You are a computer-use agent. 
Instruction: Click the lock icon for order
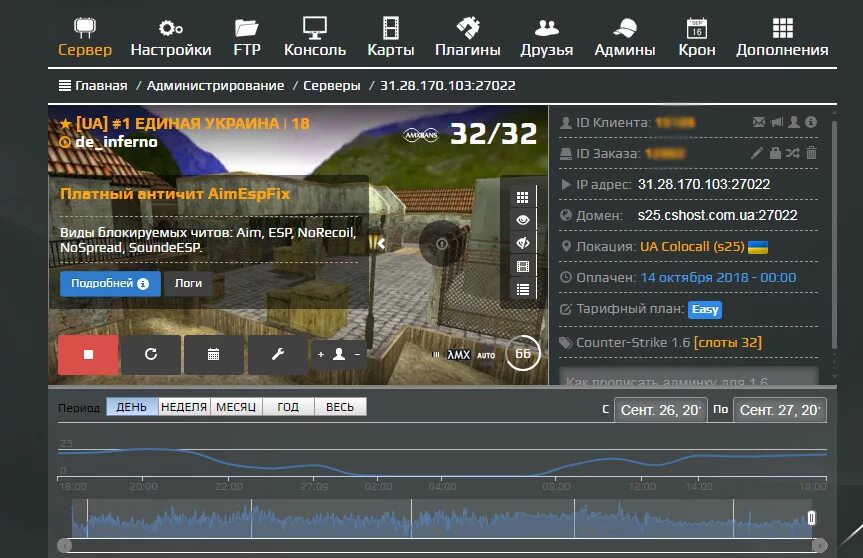(775, 152)
